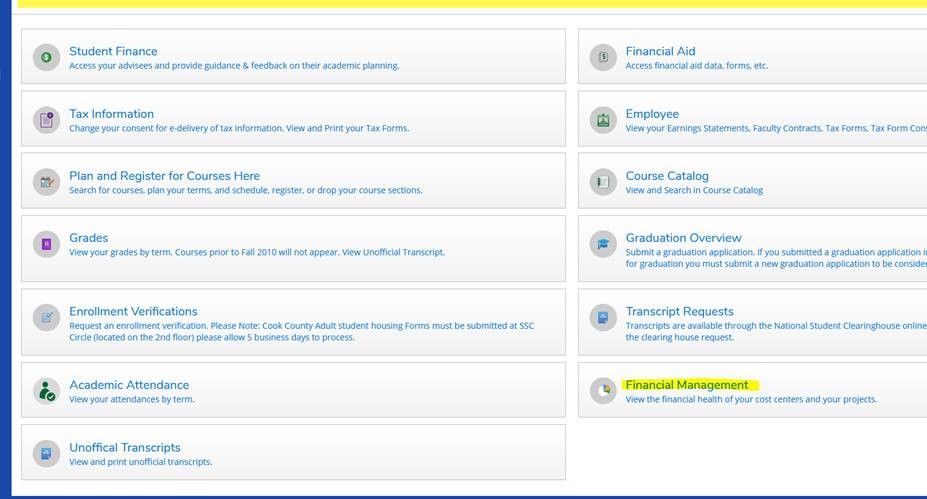927x499 pixels.
Task: Open the Course Catalog link
Action: pyautogui.click(x=667, y=176)
